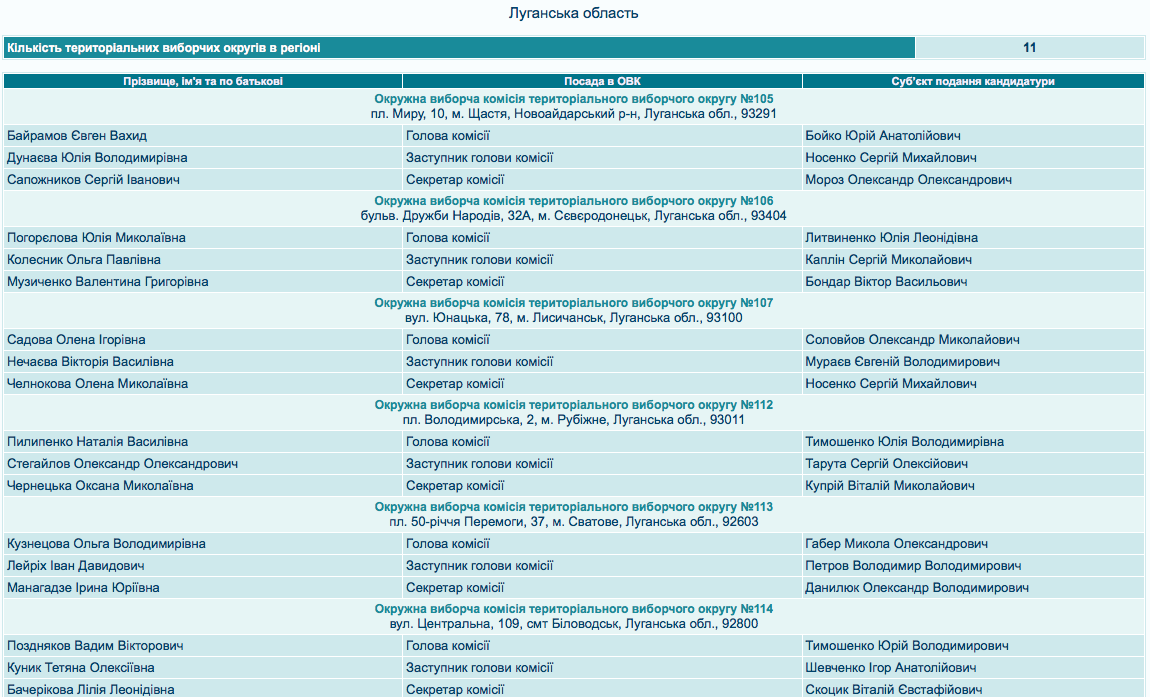Click the district commission №114 heading
Image resolution: width=1150 pixels, height=697 pixels.
[574, 609]
